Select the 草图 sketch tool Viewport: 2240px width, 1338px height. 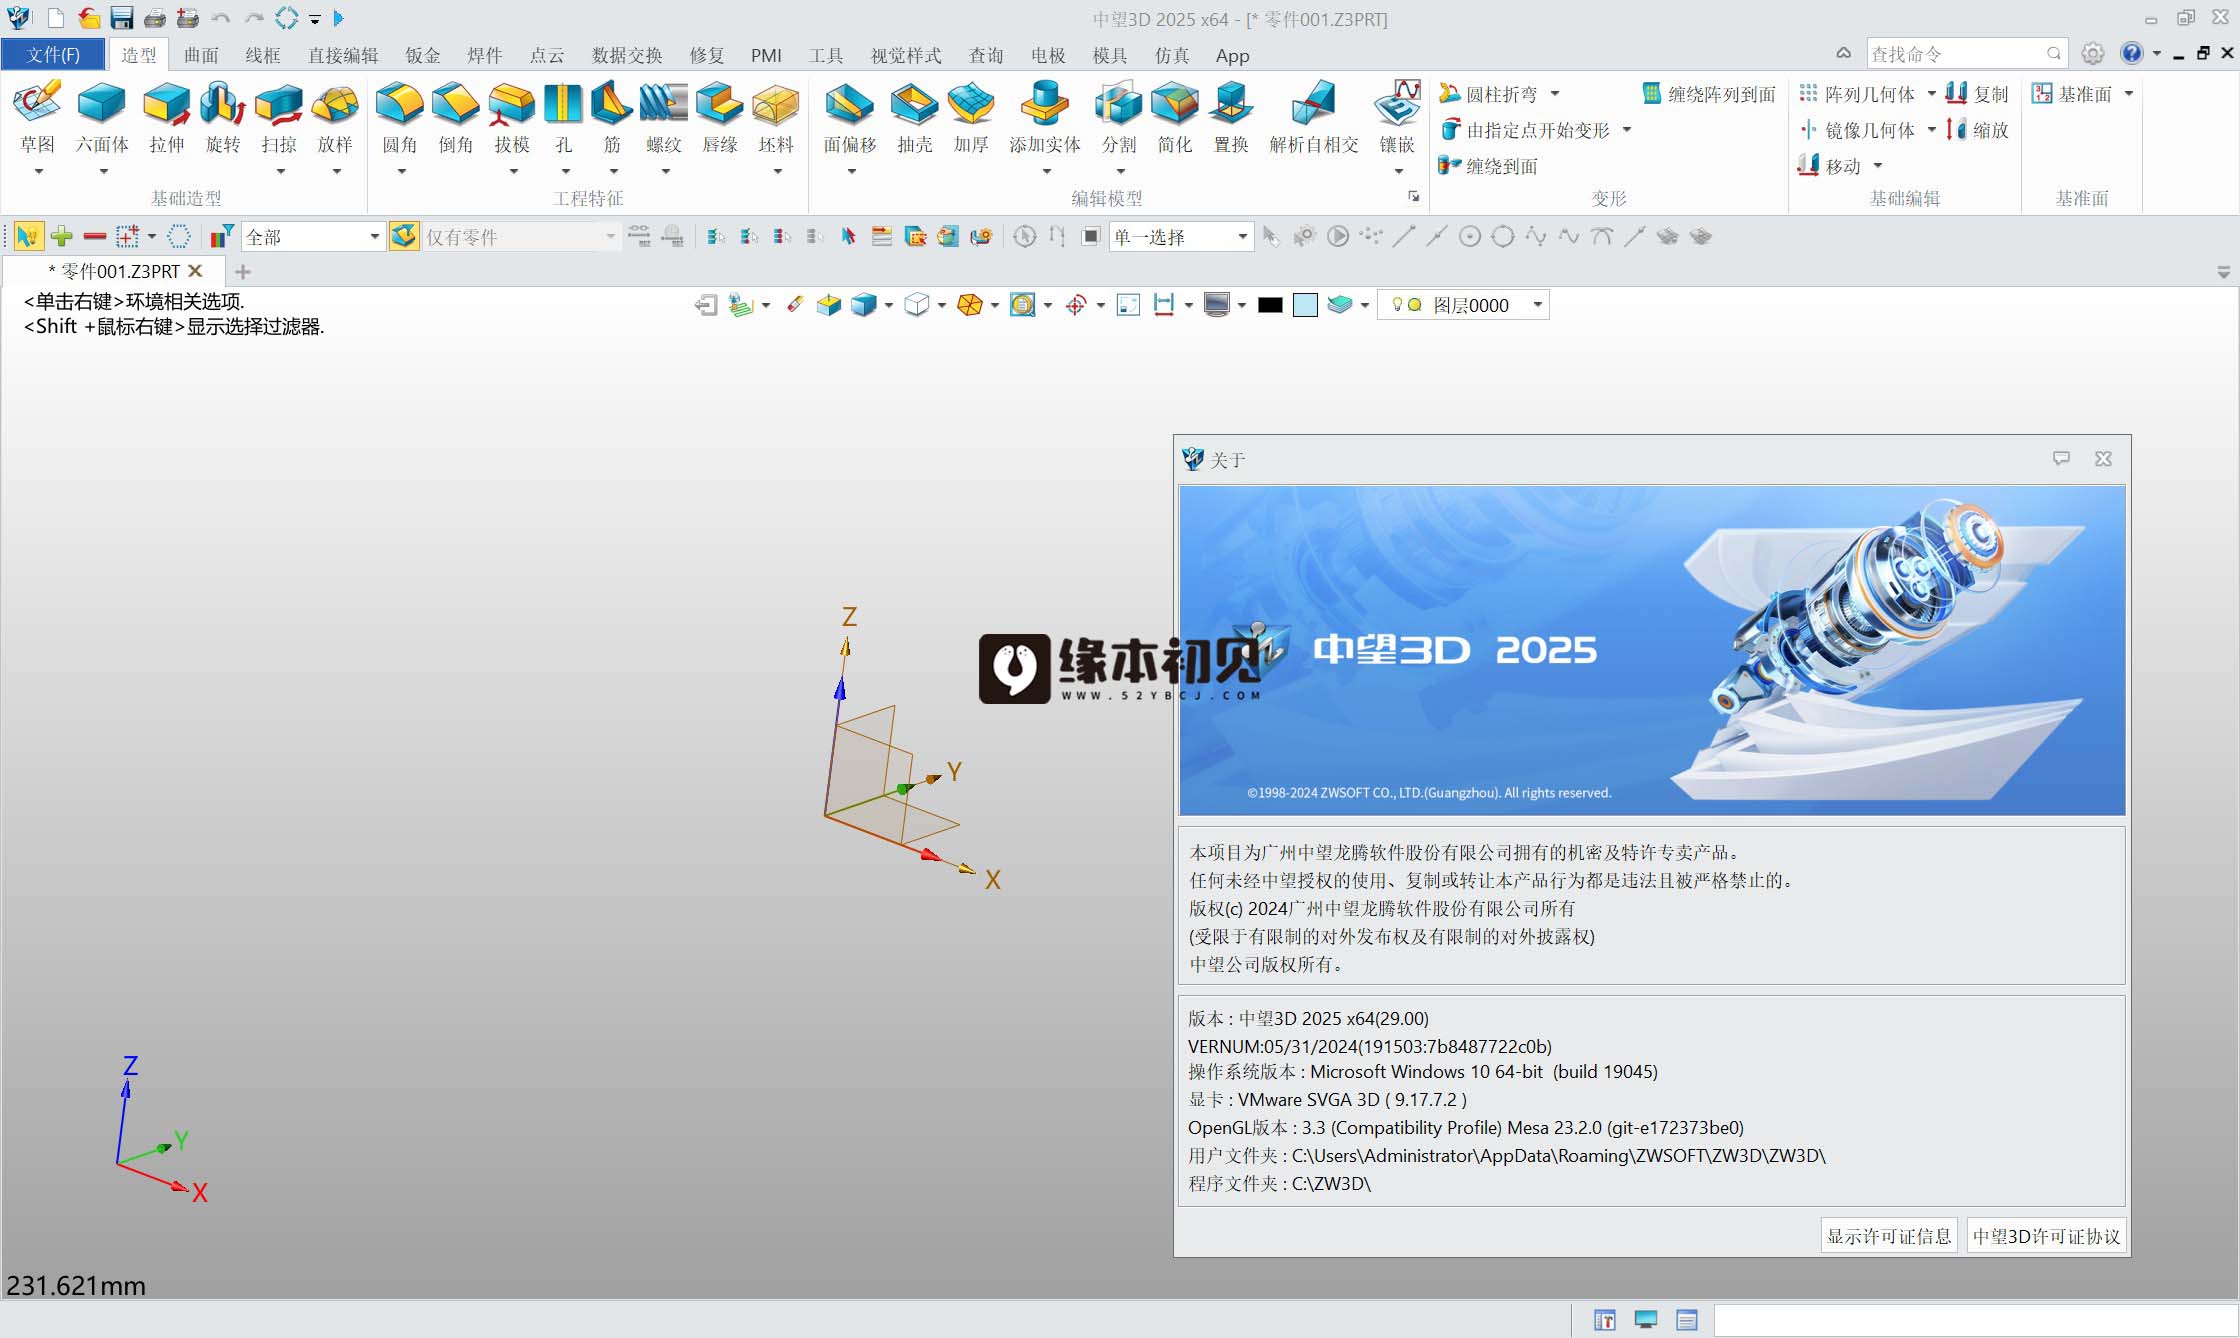(x=38, y=118)
